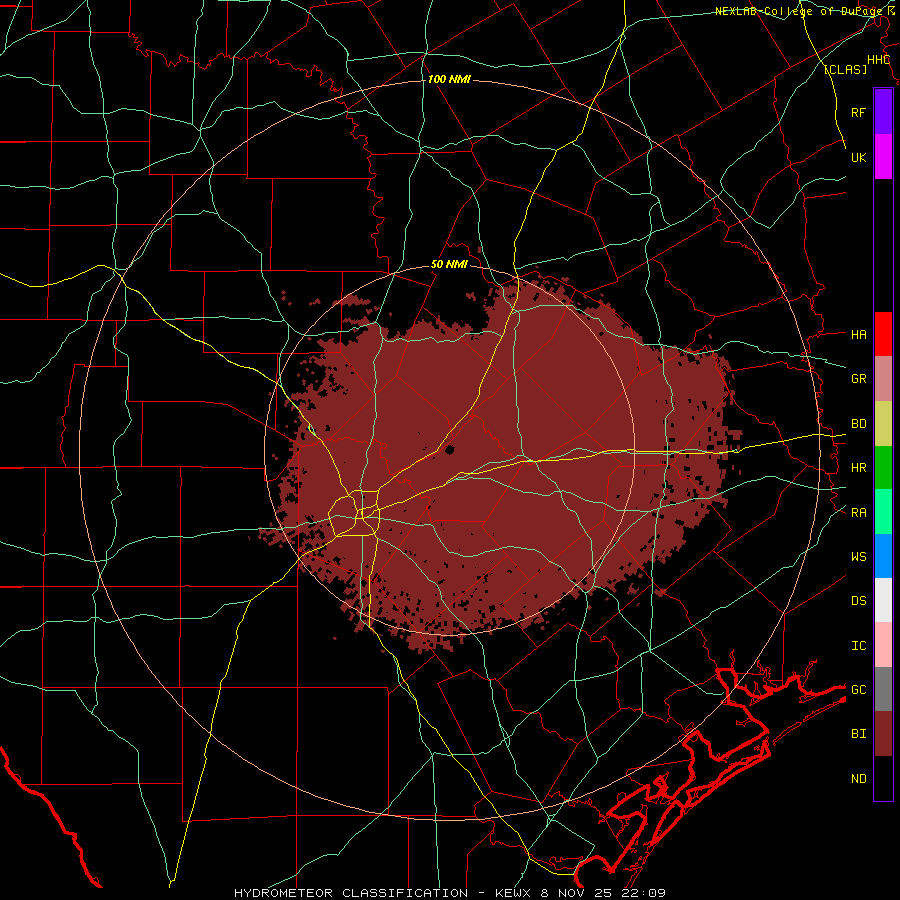Click the HA red legend swatch

(883, 334)
